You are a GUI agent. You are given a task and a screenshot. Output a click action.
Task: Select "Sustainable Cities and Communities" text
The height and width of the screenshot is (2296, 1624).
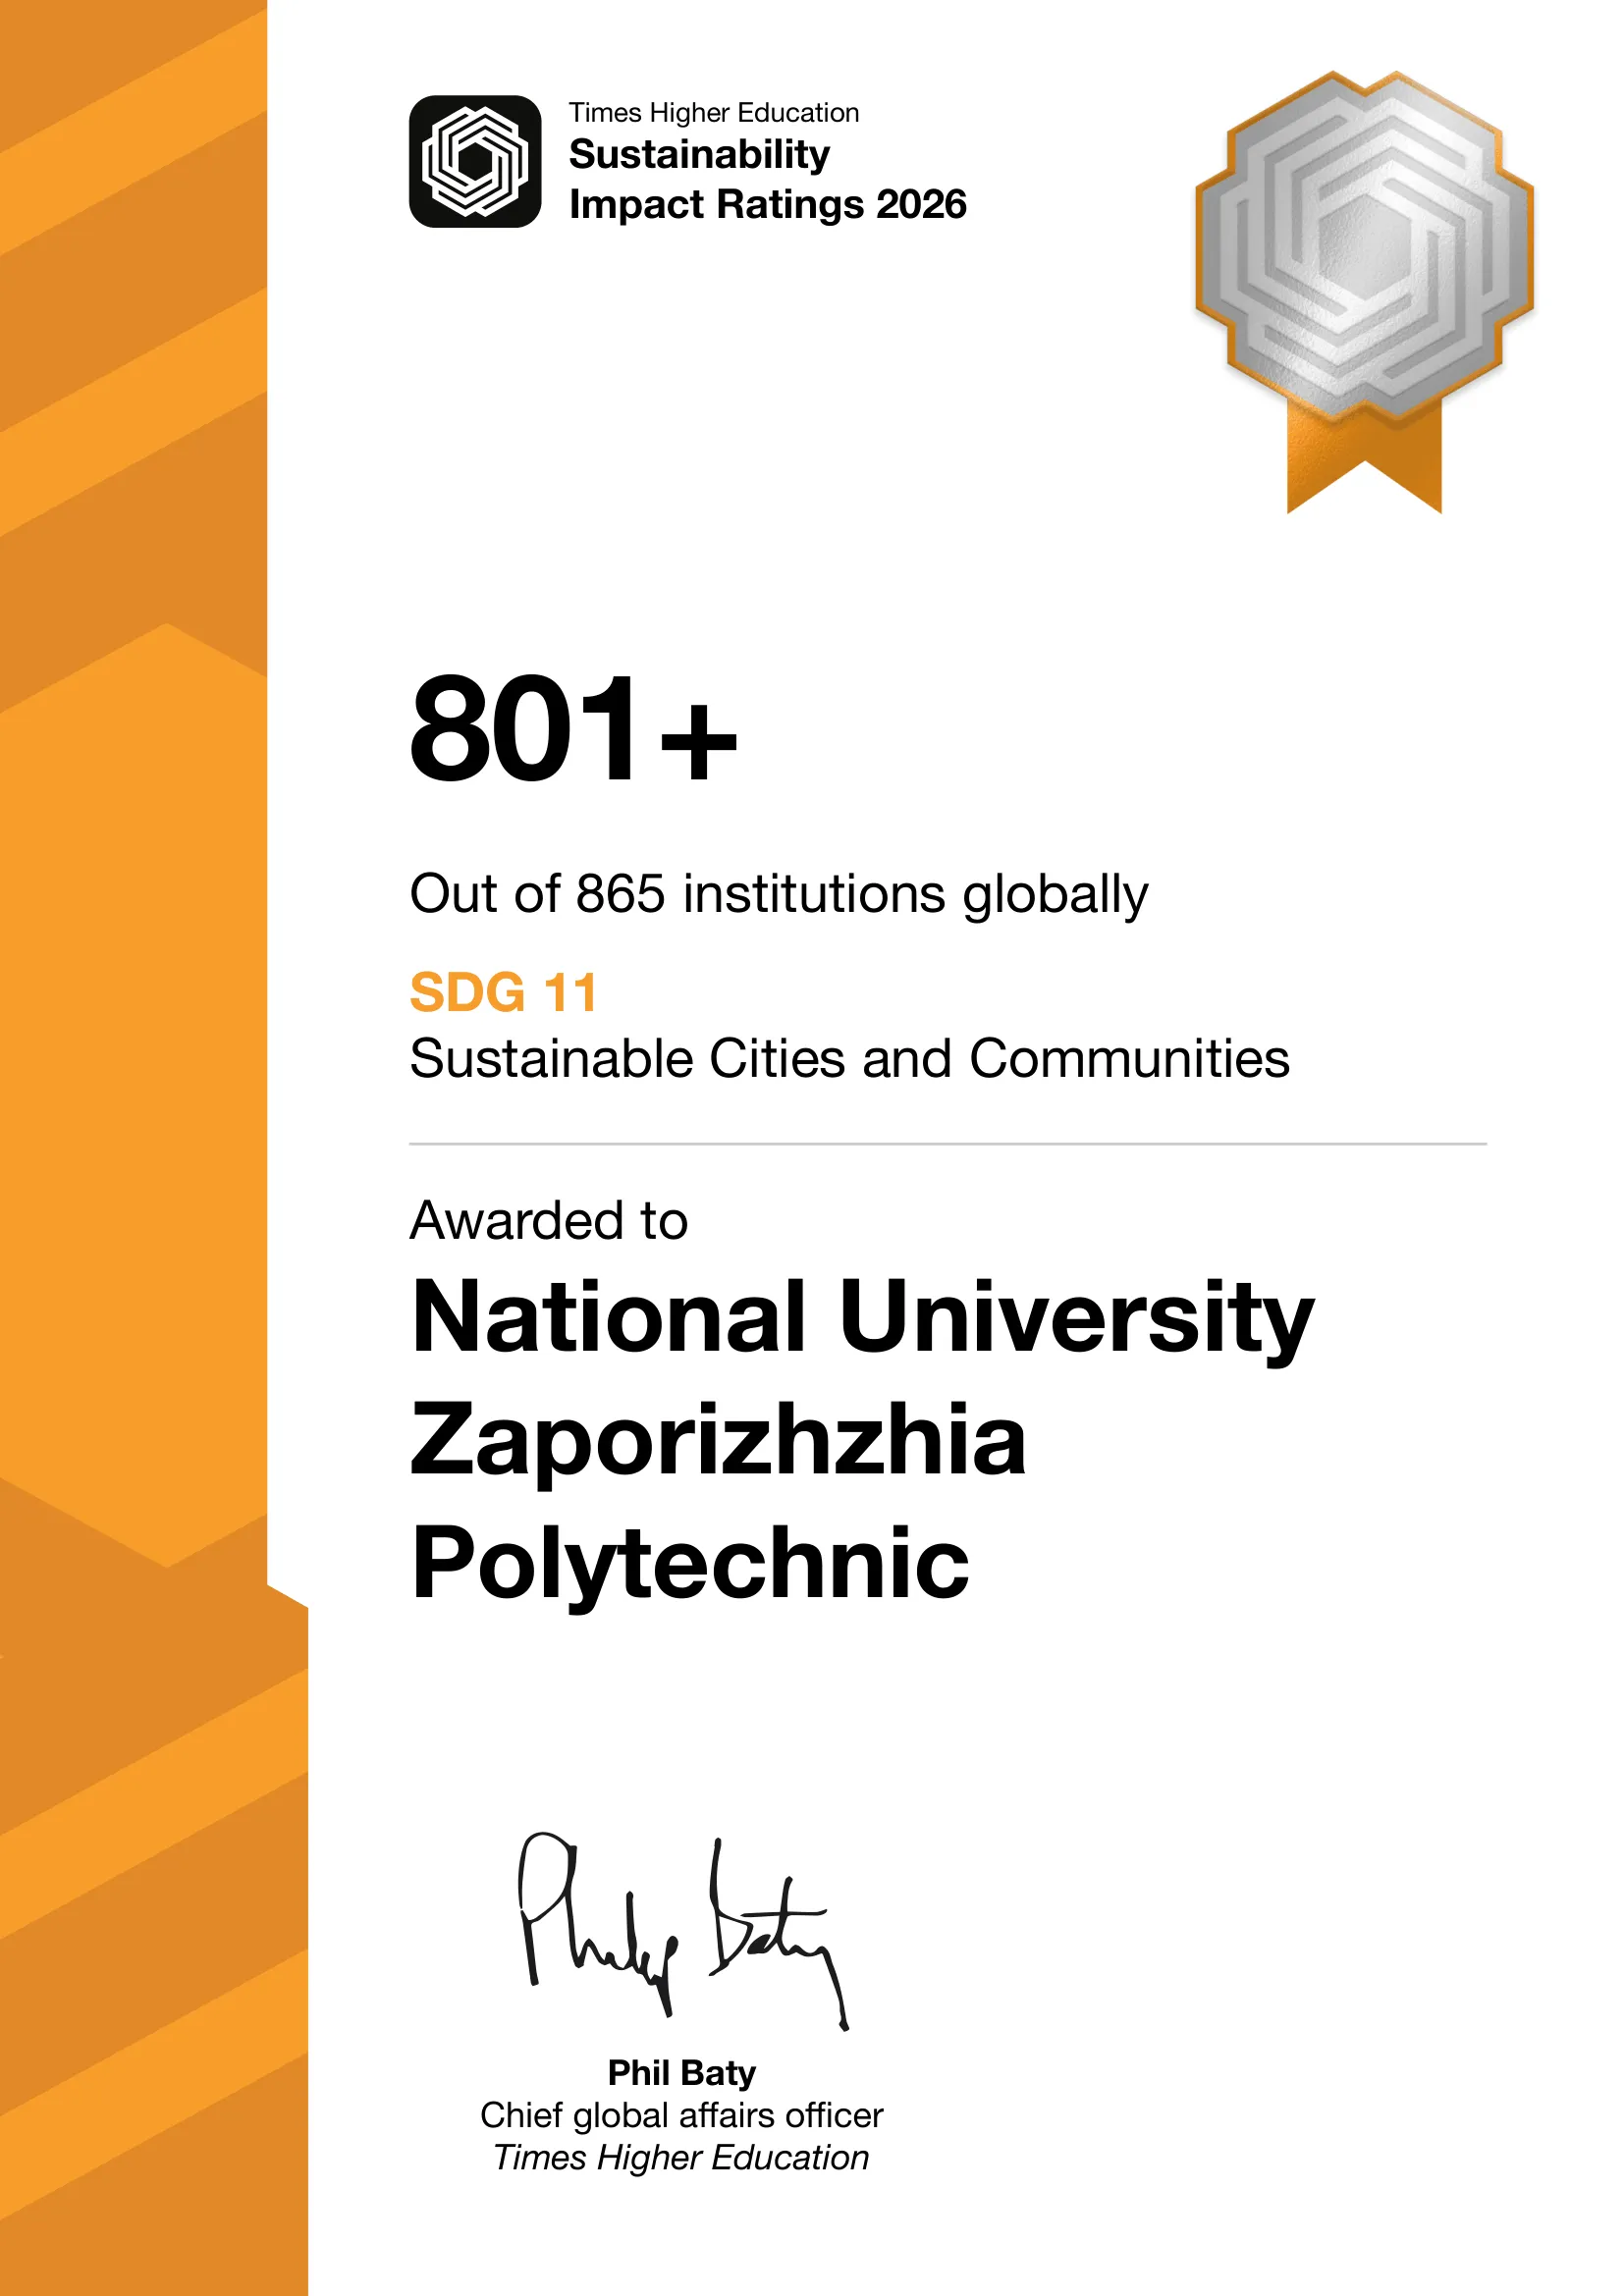pyautogui.click(x=850, y=1059)
